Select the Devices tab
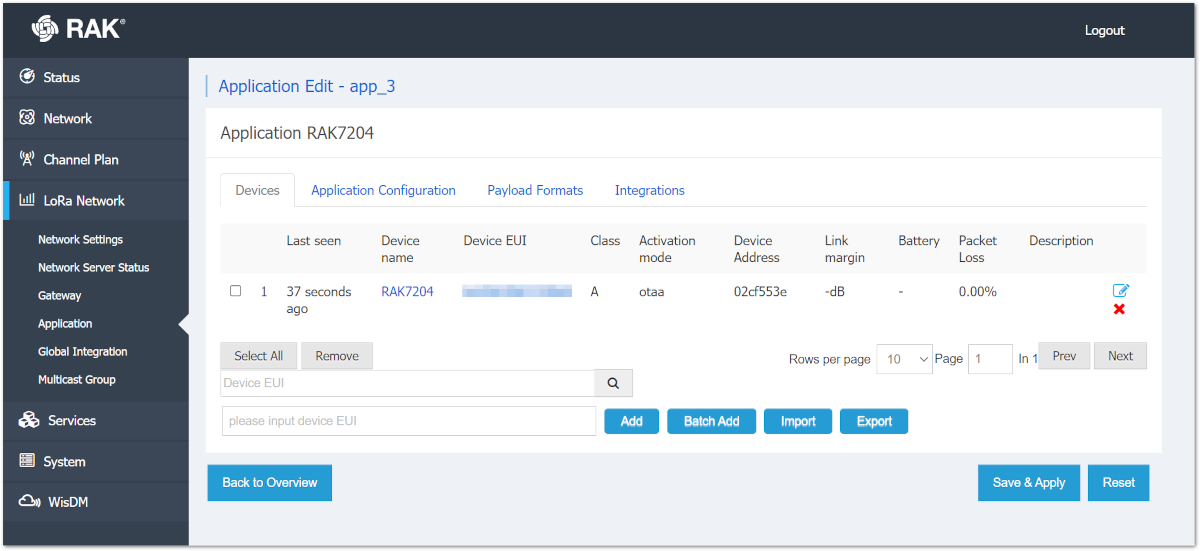This screenshot has height=551, width=1200. (x=257, y=190)
